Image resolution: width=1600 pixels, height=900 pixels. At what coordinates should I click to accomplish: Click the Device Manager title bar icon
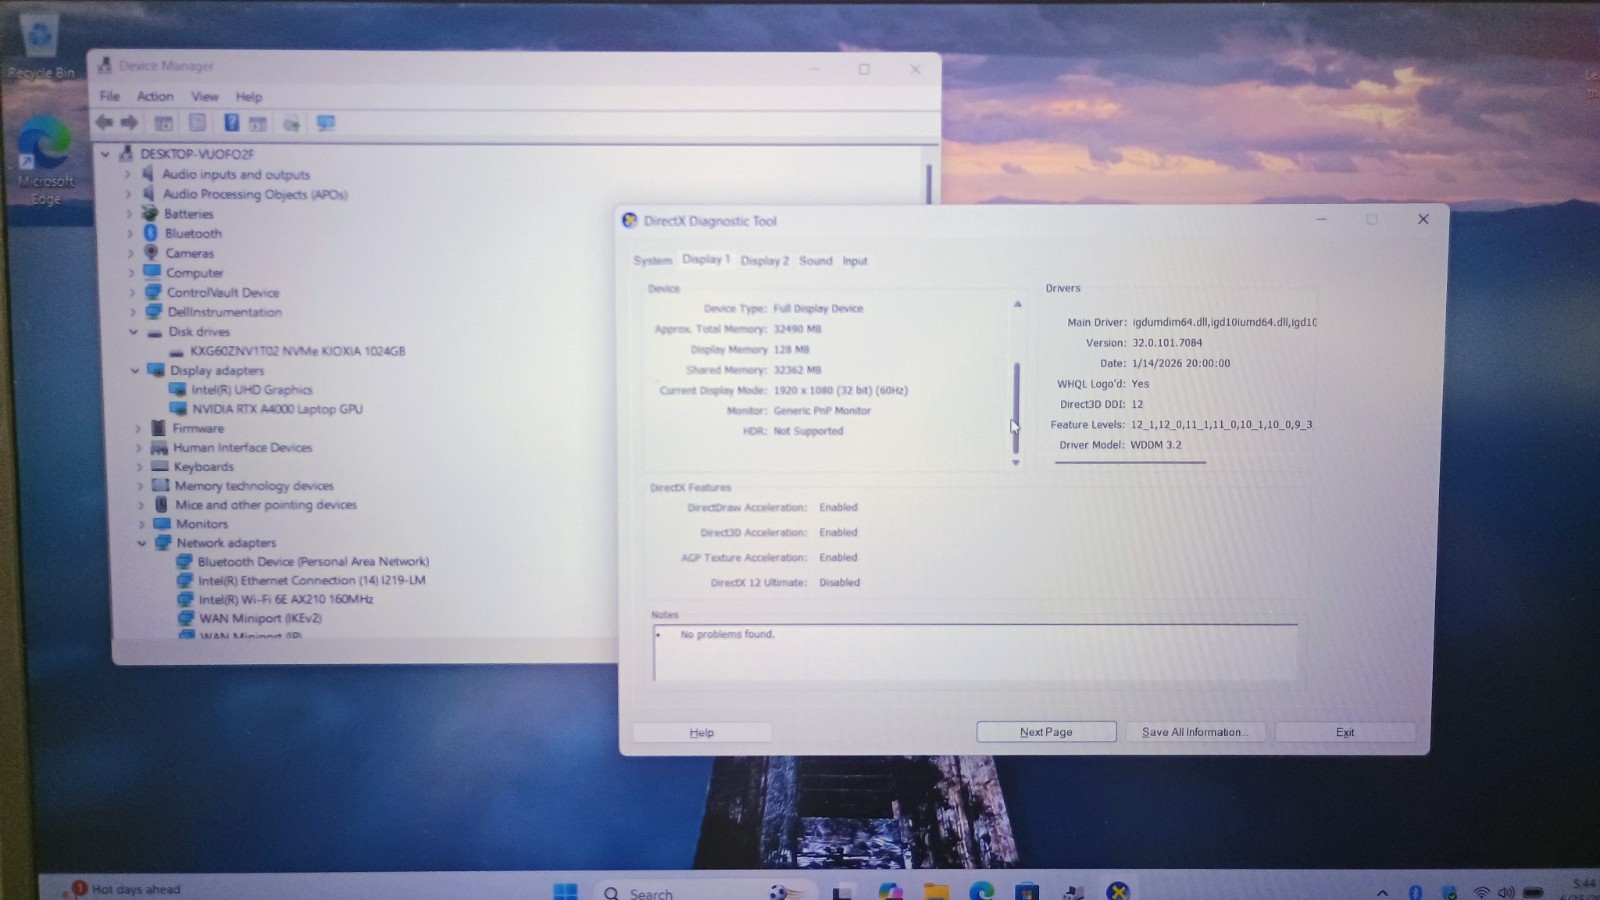coord(104,65)
